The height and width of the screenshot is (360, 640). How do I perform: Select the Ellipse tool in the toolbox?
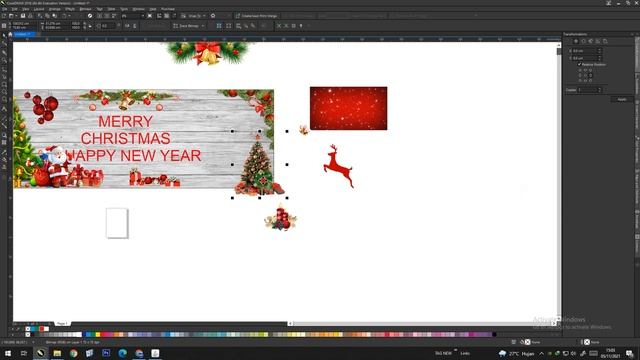coord(4,91)
